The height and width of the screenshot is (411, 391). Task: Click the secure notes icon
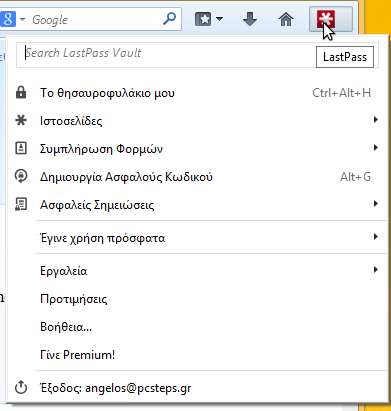point(21,204)
